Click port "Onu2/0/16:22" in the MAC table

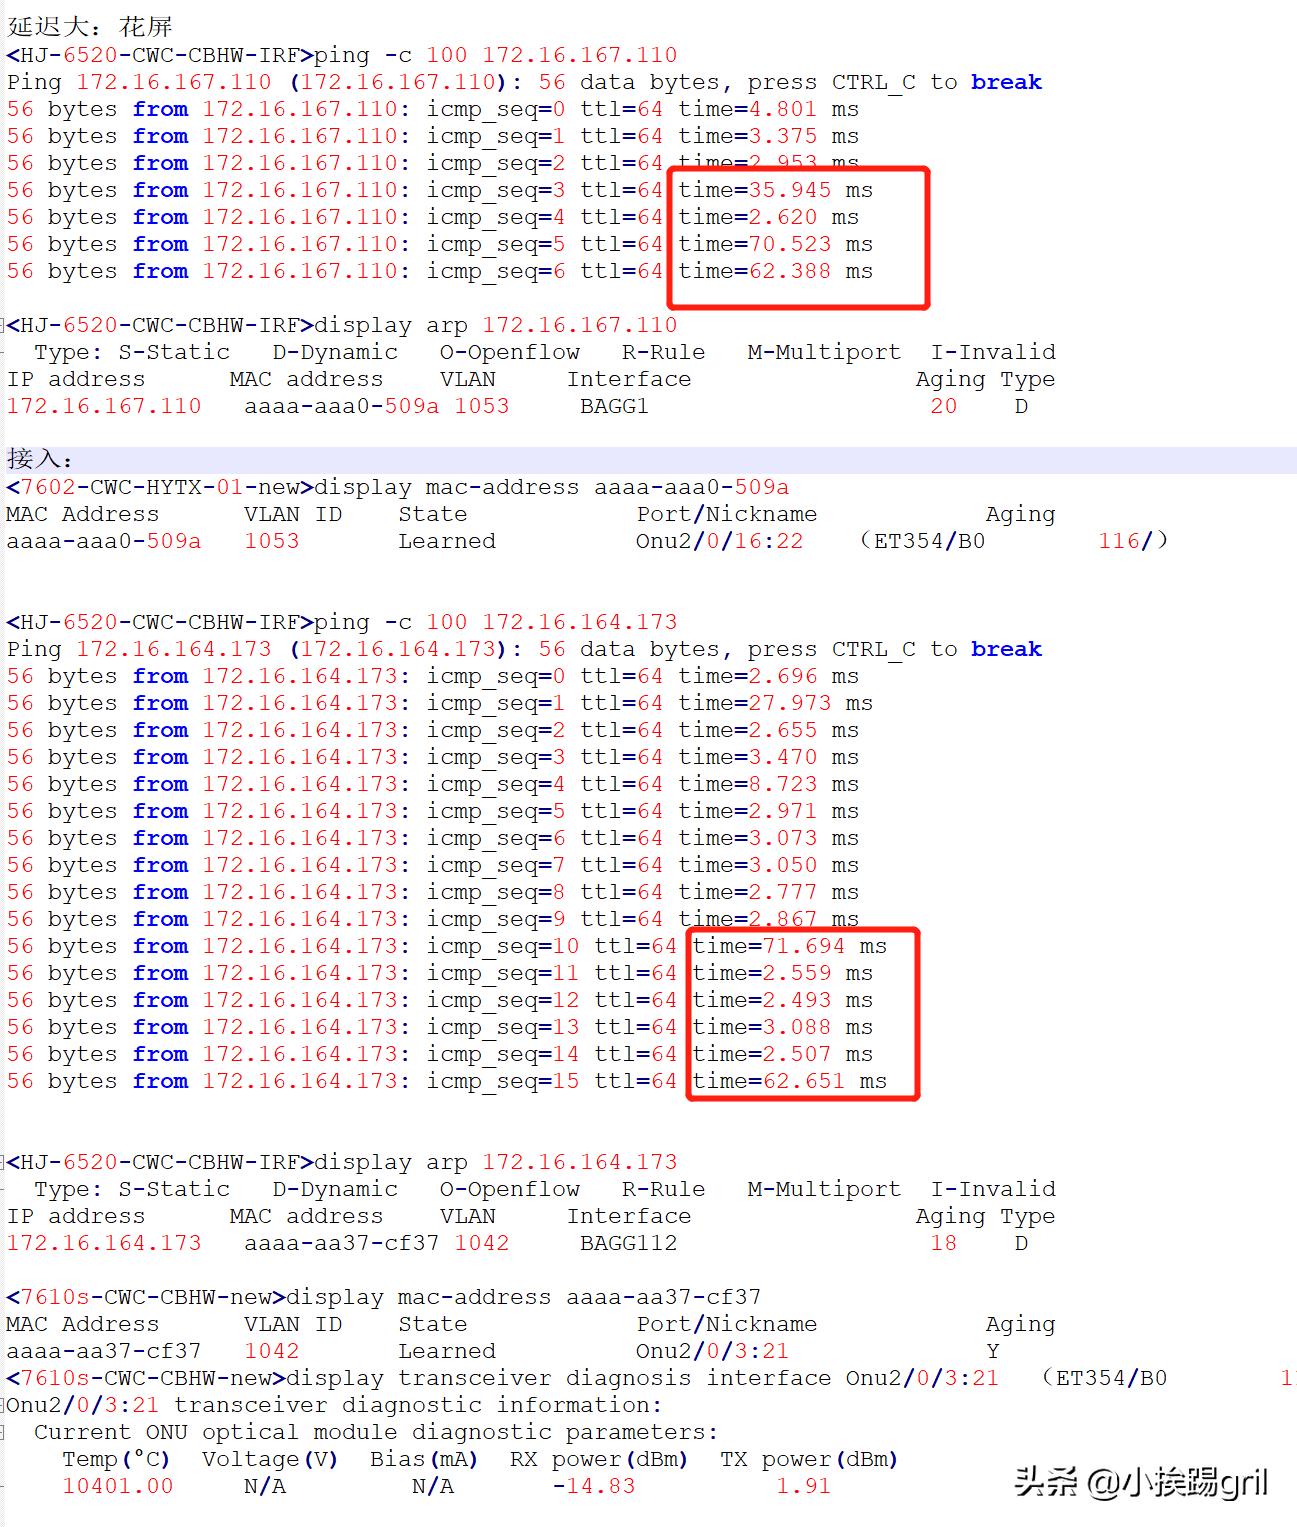point(719,541)
